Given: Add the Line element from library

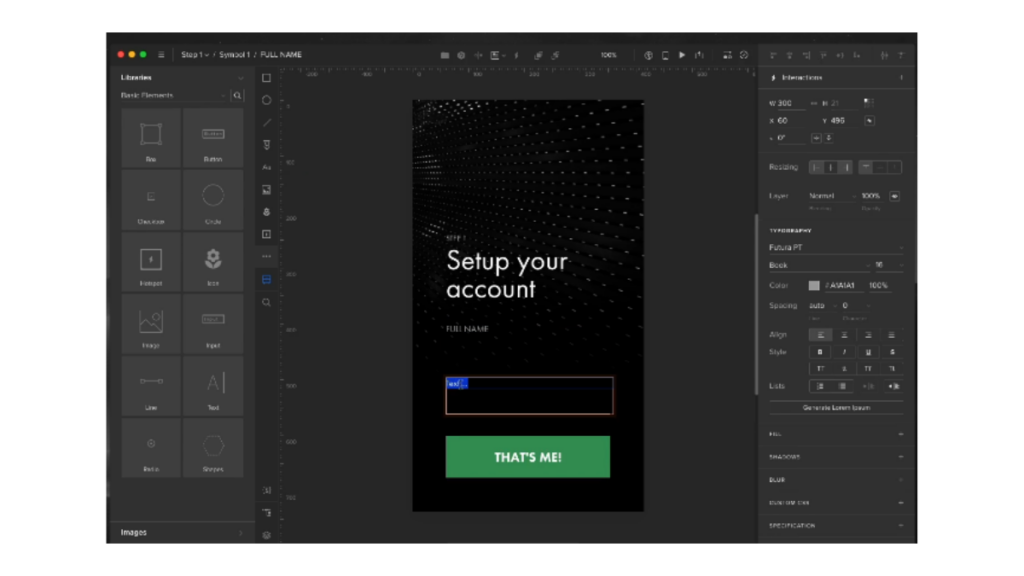Looking at the screenshot, I should pos(151,386).
